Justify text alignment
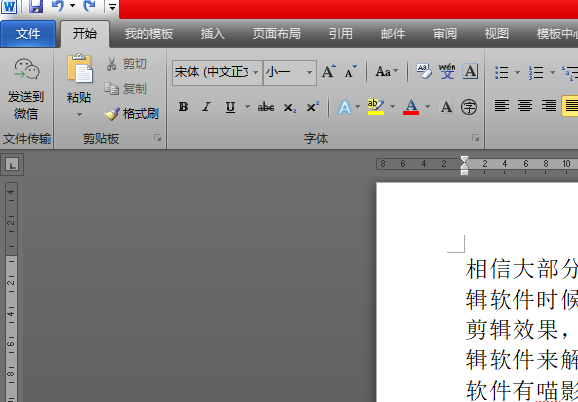 pyautogui.click(x=570, y=106)
